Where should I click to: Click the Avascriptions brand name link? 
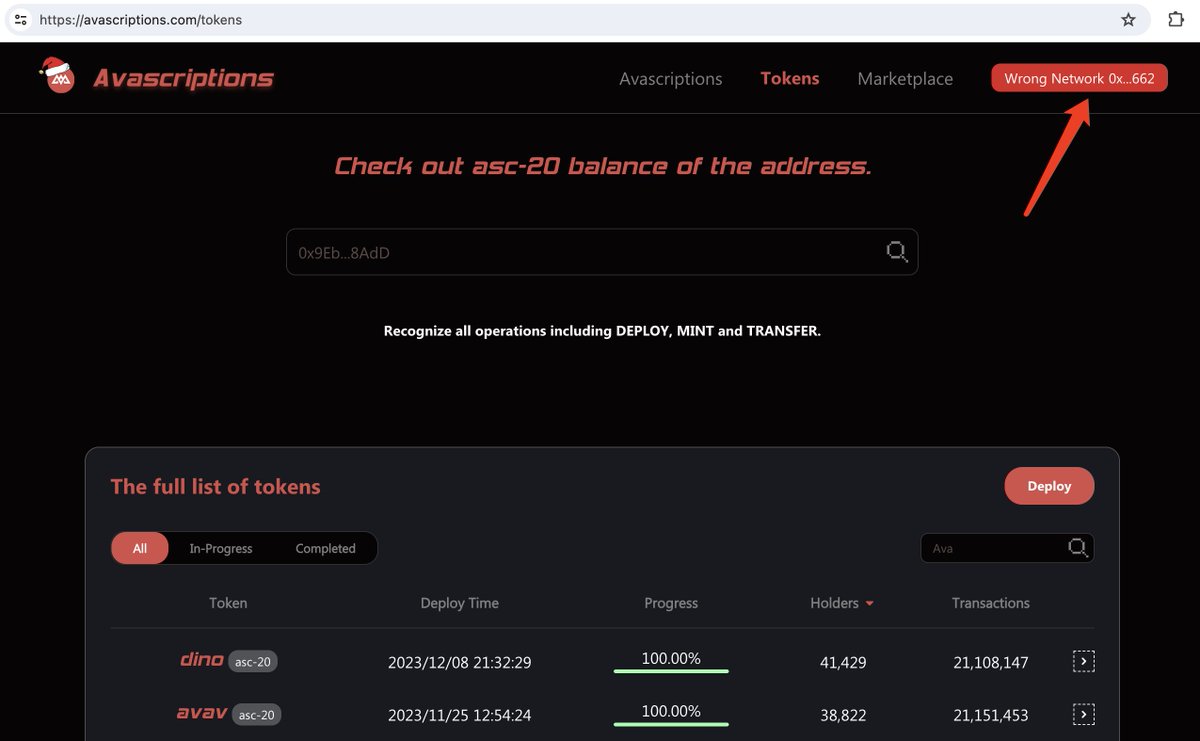click(x=183, y=77)
